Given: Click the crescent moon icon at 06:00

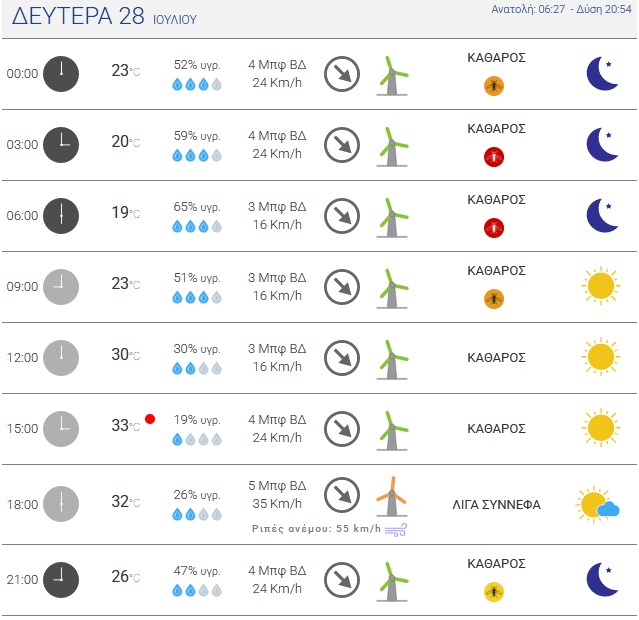Looking at the screenshot, I should tap(602, 216).
